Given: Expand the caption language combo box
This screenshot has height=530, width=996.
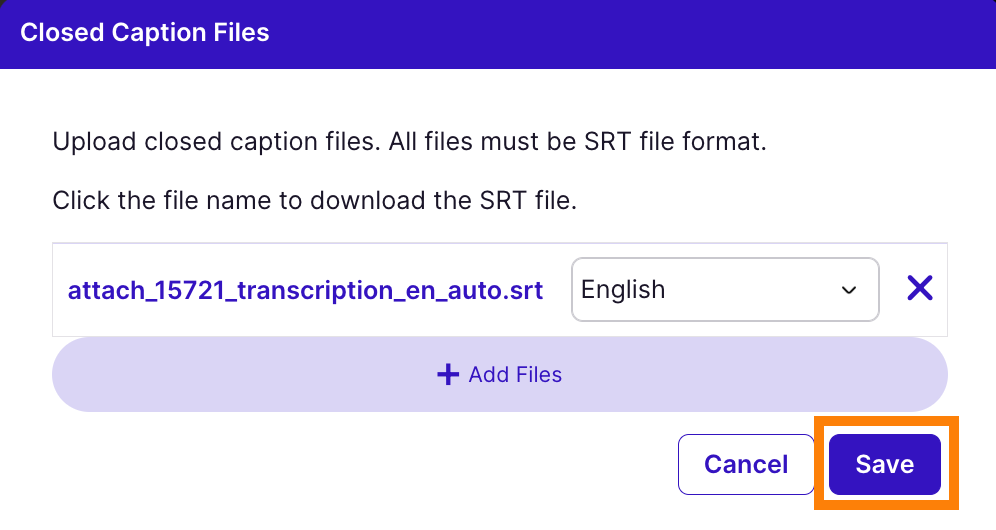Looking at the screenshot, I should point(724,290).
